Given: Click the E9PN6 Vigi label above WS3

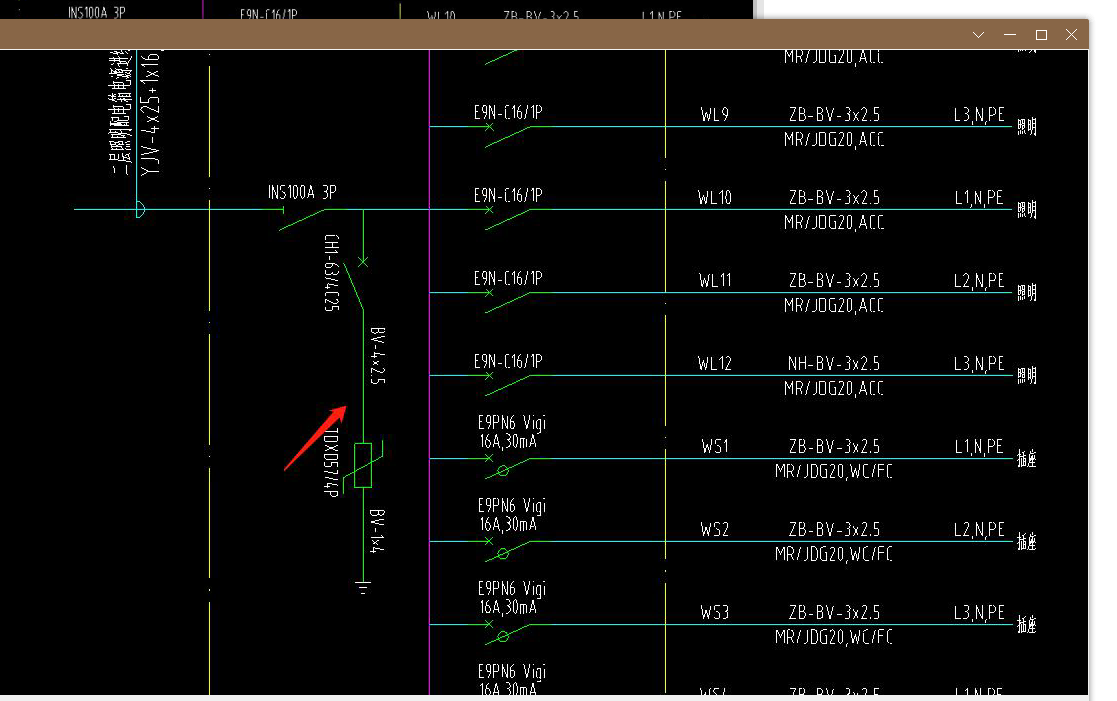Looking at the screenshot, I should (511, 589).
